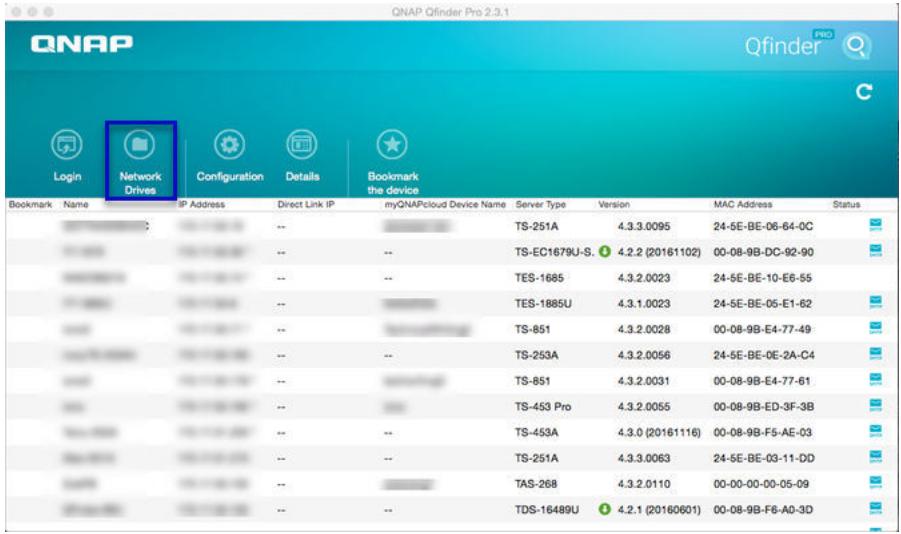Click version 4.3.2.0056

[x=644, y=355]
